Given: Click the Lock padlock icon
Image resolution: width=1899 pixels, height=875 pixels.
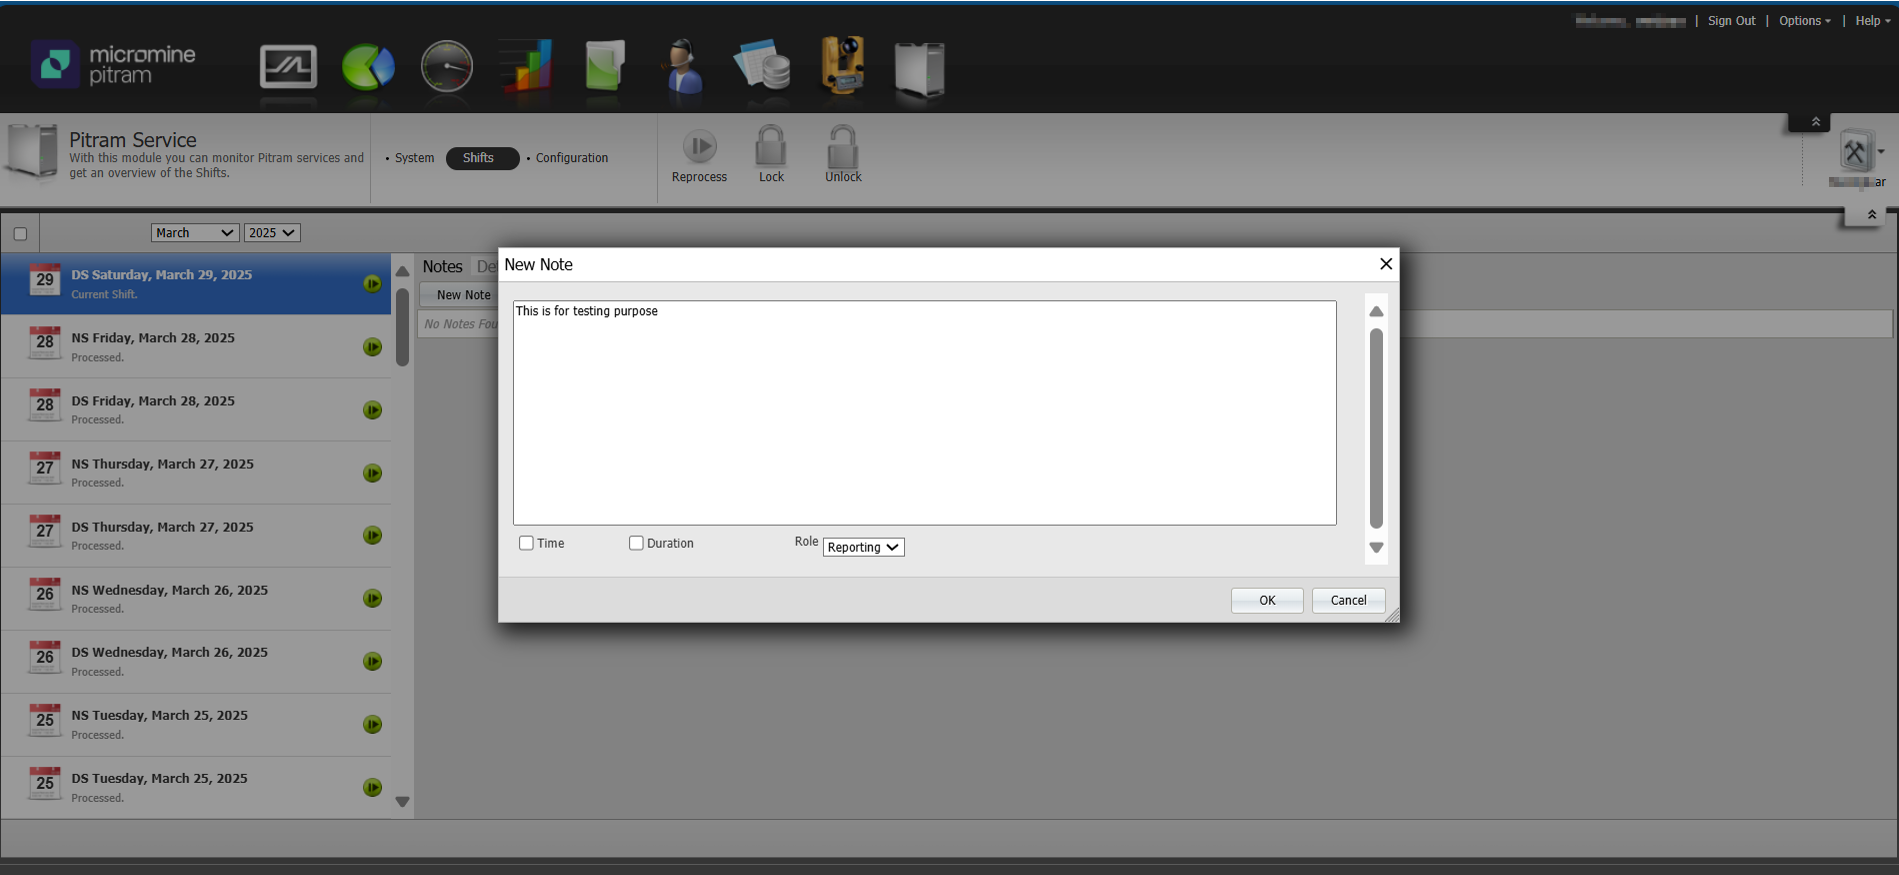Looking at the screenshot, I should [770, 148].
